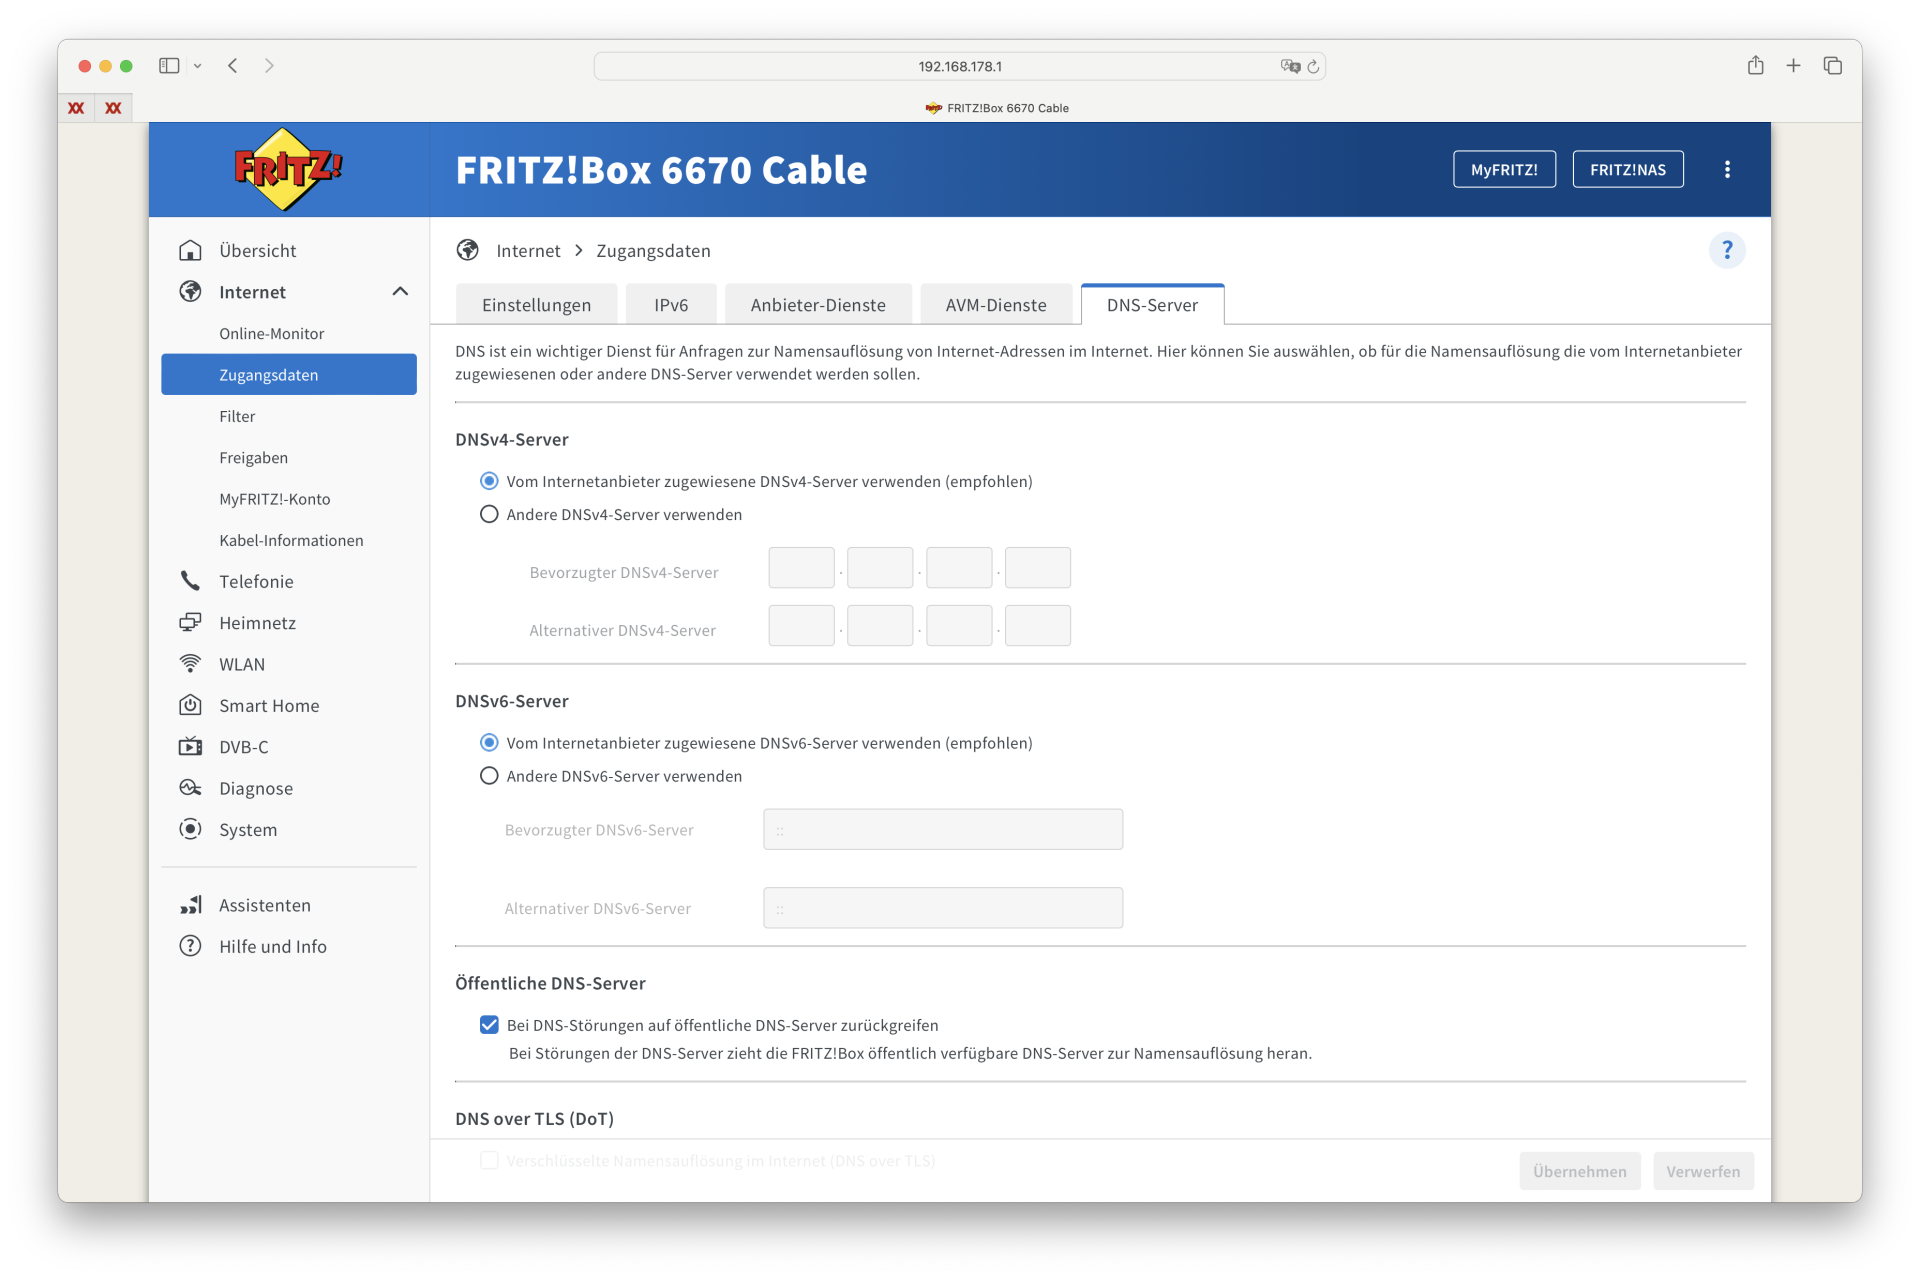
Task: Select provider-assigned DNSv6 servers option
Action: pyautogui.click(x=489, y=743)
